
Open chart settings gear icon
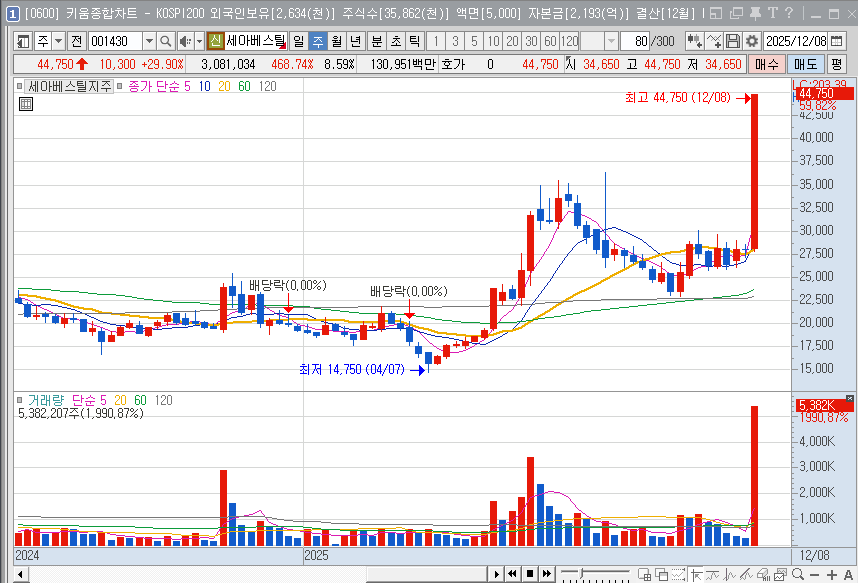[x=752, y=41]
